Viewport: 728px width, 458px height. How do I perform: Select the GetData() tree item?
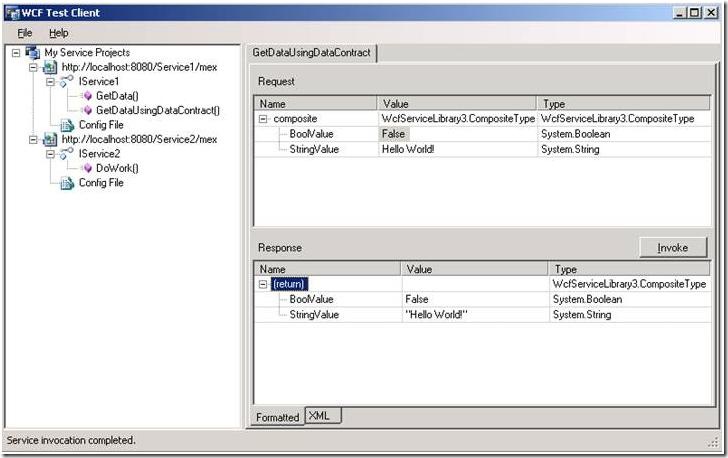117,96
